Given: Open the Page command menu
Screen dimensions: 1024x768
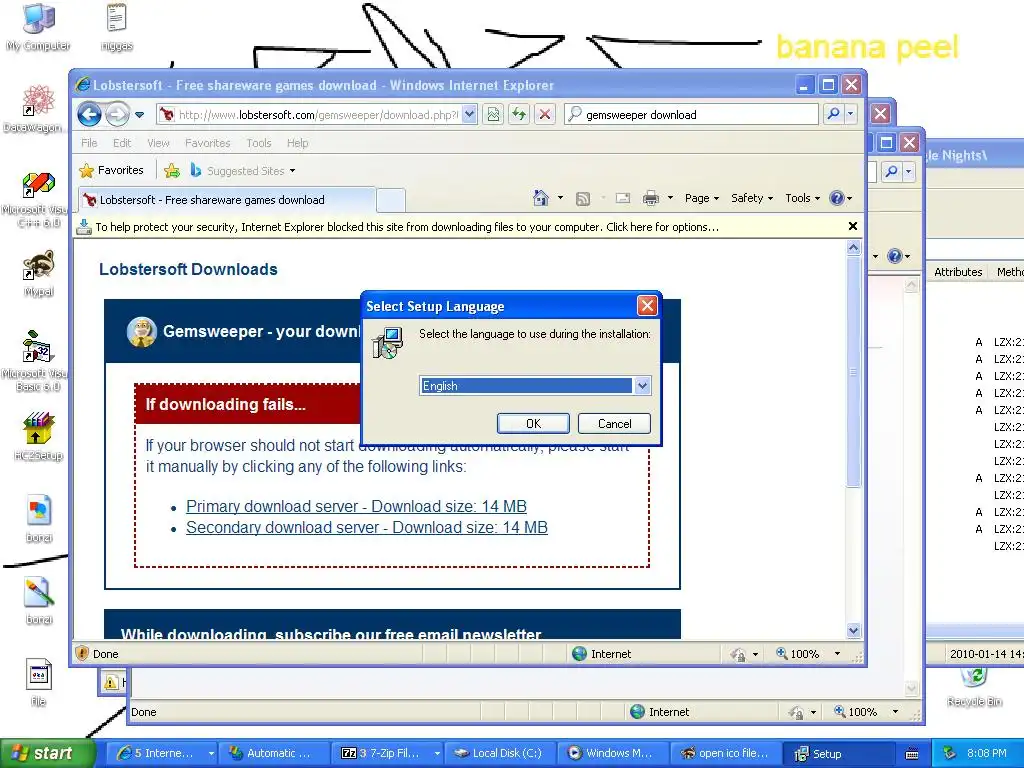Looking at the screenshot, I should (701, 198).
